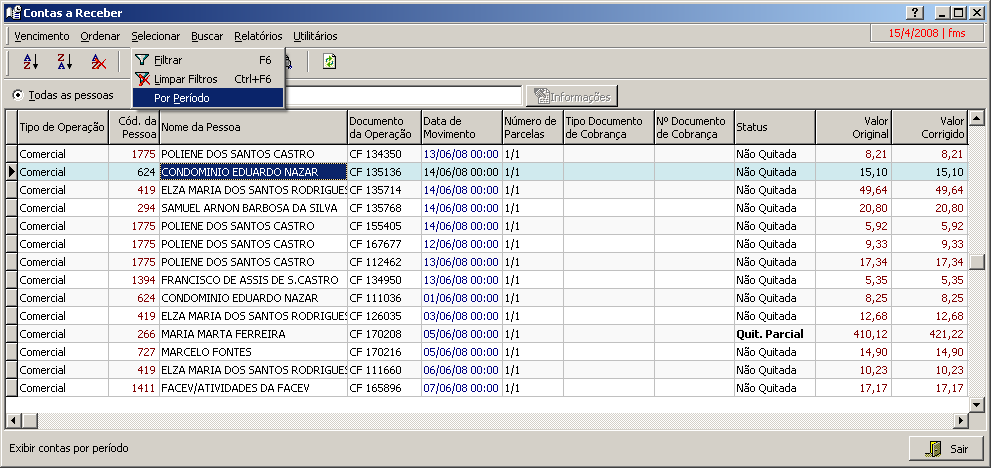Click the Tipo de Operação column header
Image resolution: width=991 pixels, height=468 pixels.
[x=63, y=127]
